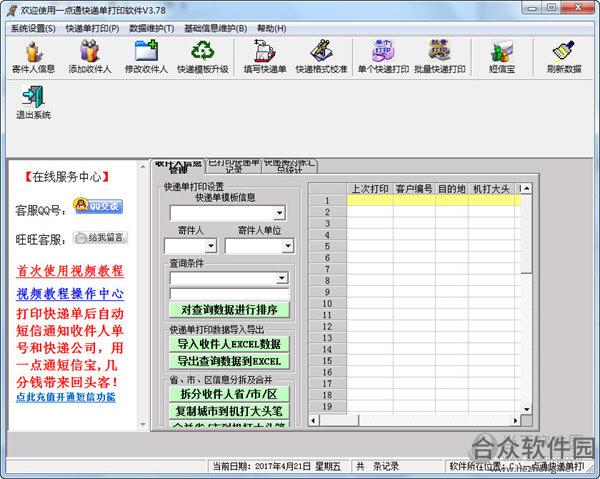The image size is (600, 479).
Task: Expand the 查询条件 dropdown
Action: click(282, 278)
